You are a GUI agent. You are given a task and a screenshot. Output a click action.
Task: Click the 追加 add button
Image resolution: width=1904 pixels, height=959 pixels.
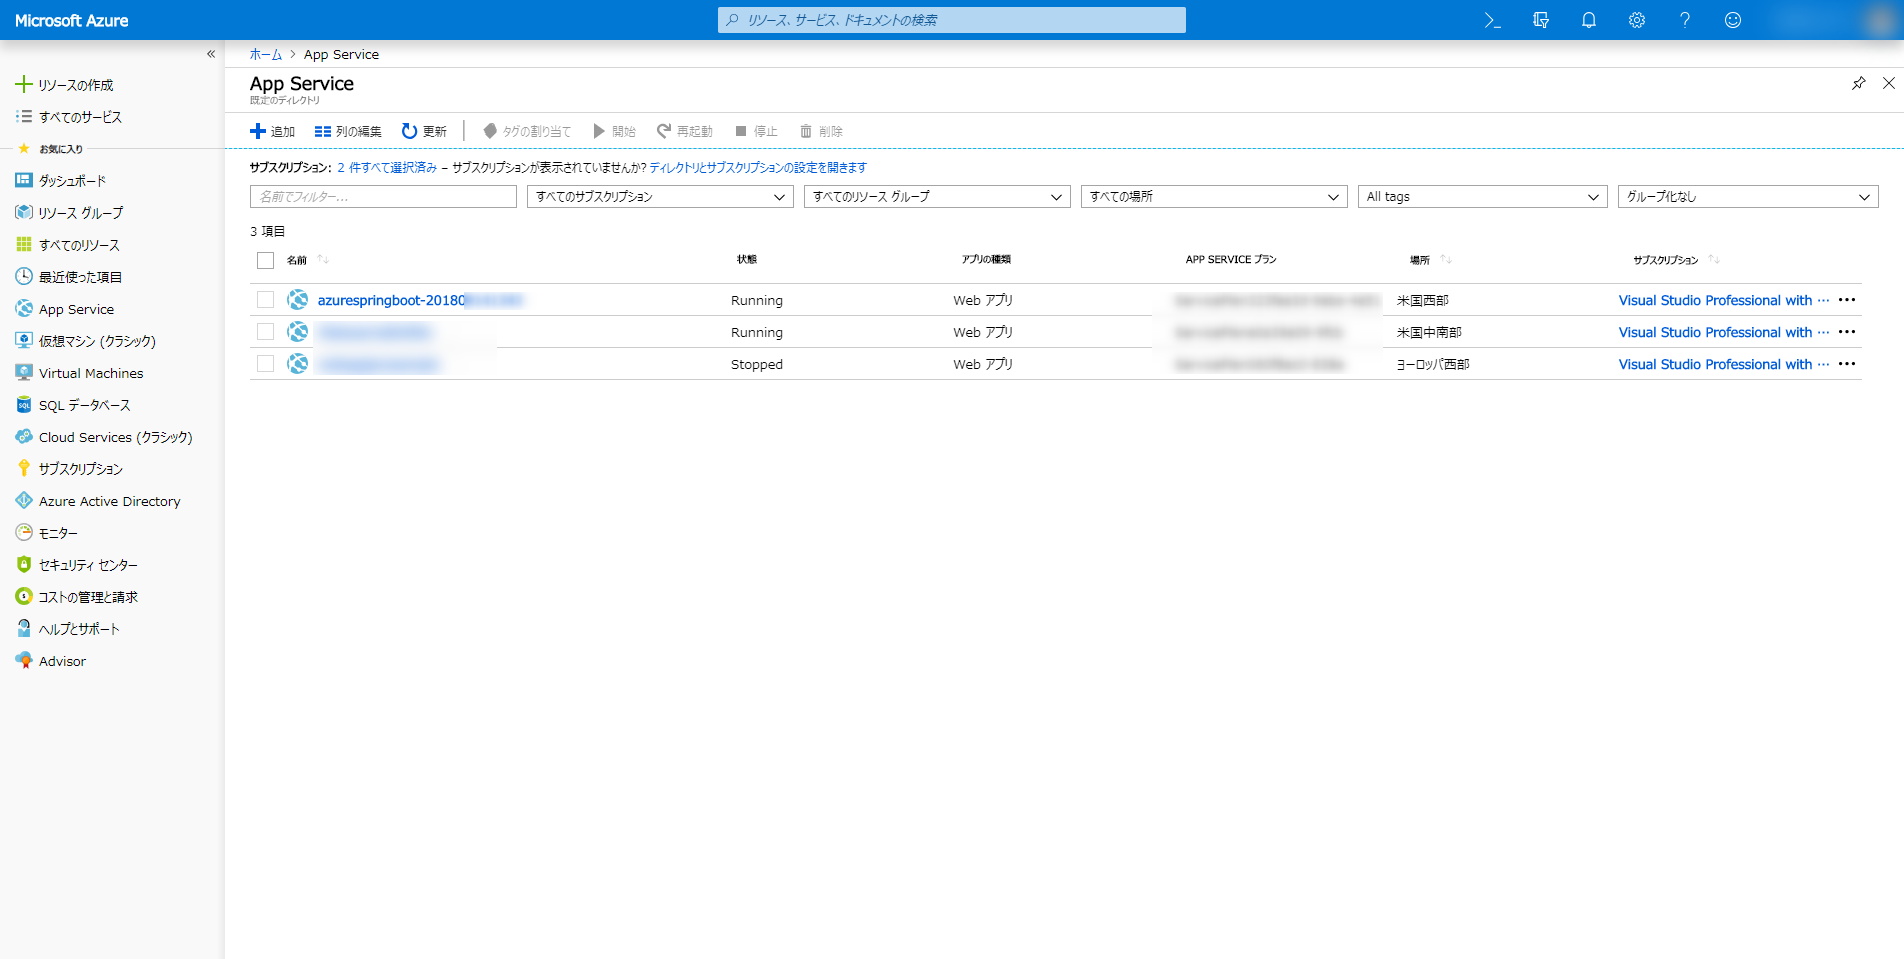pyautogui.click(x=272, y=131)
